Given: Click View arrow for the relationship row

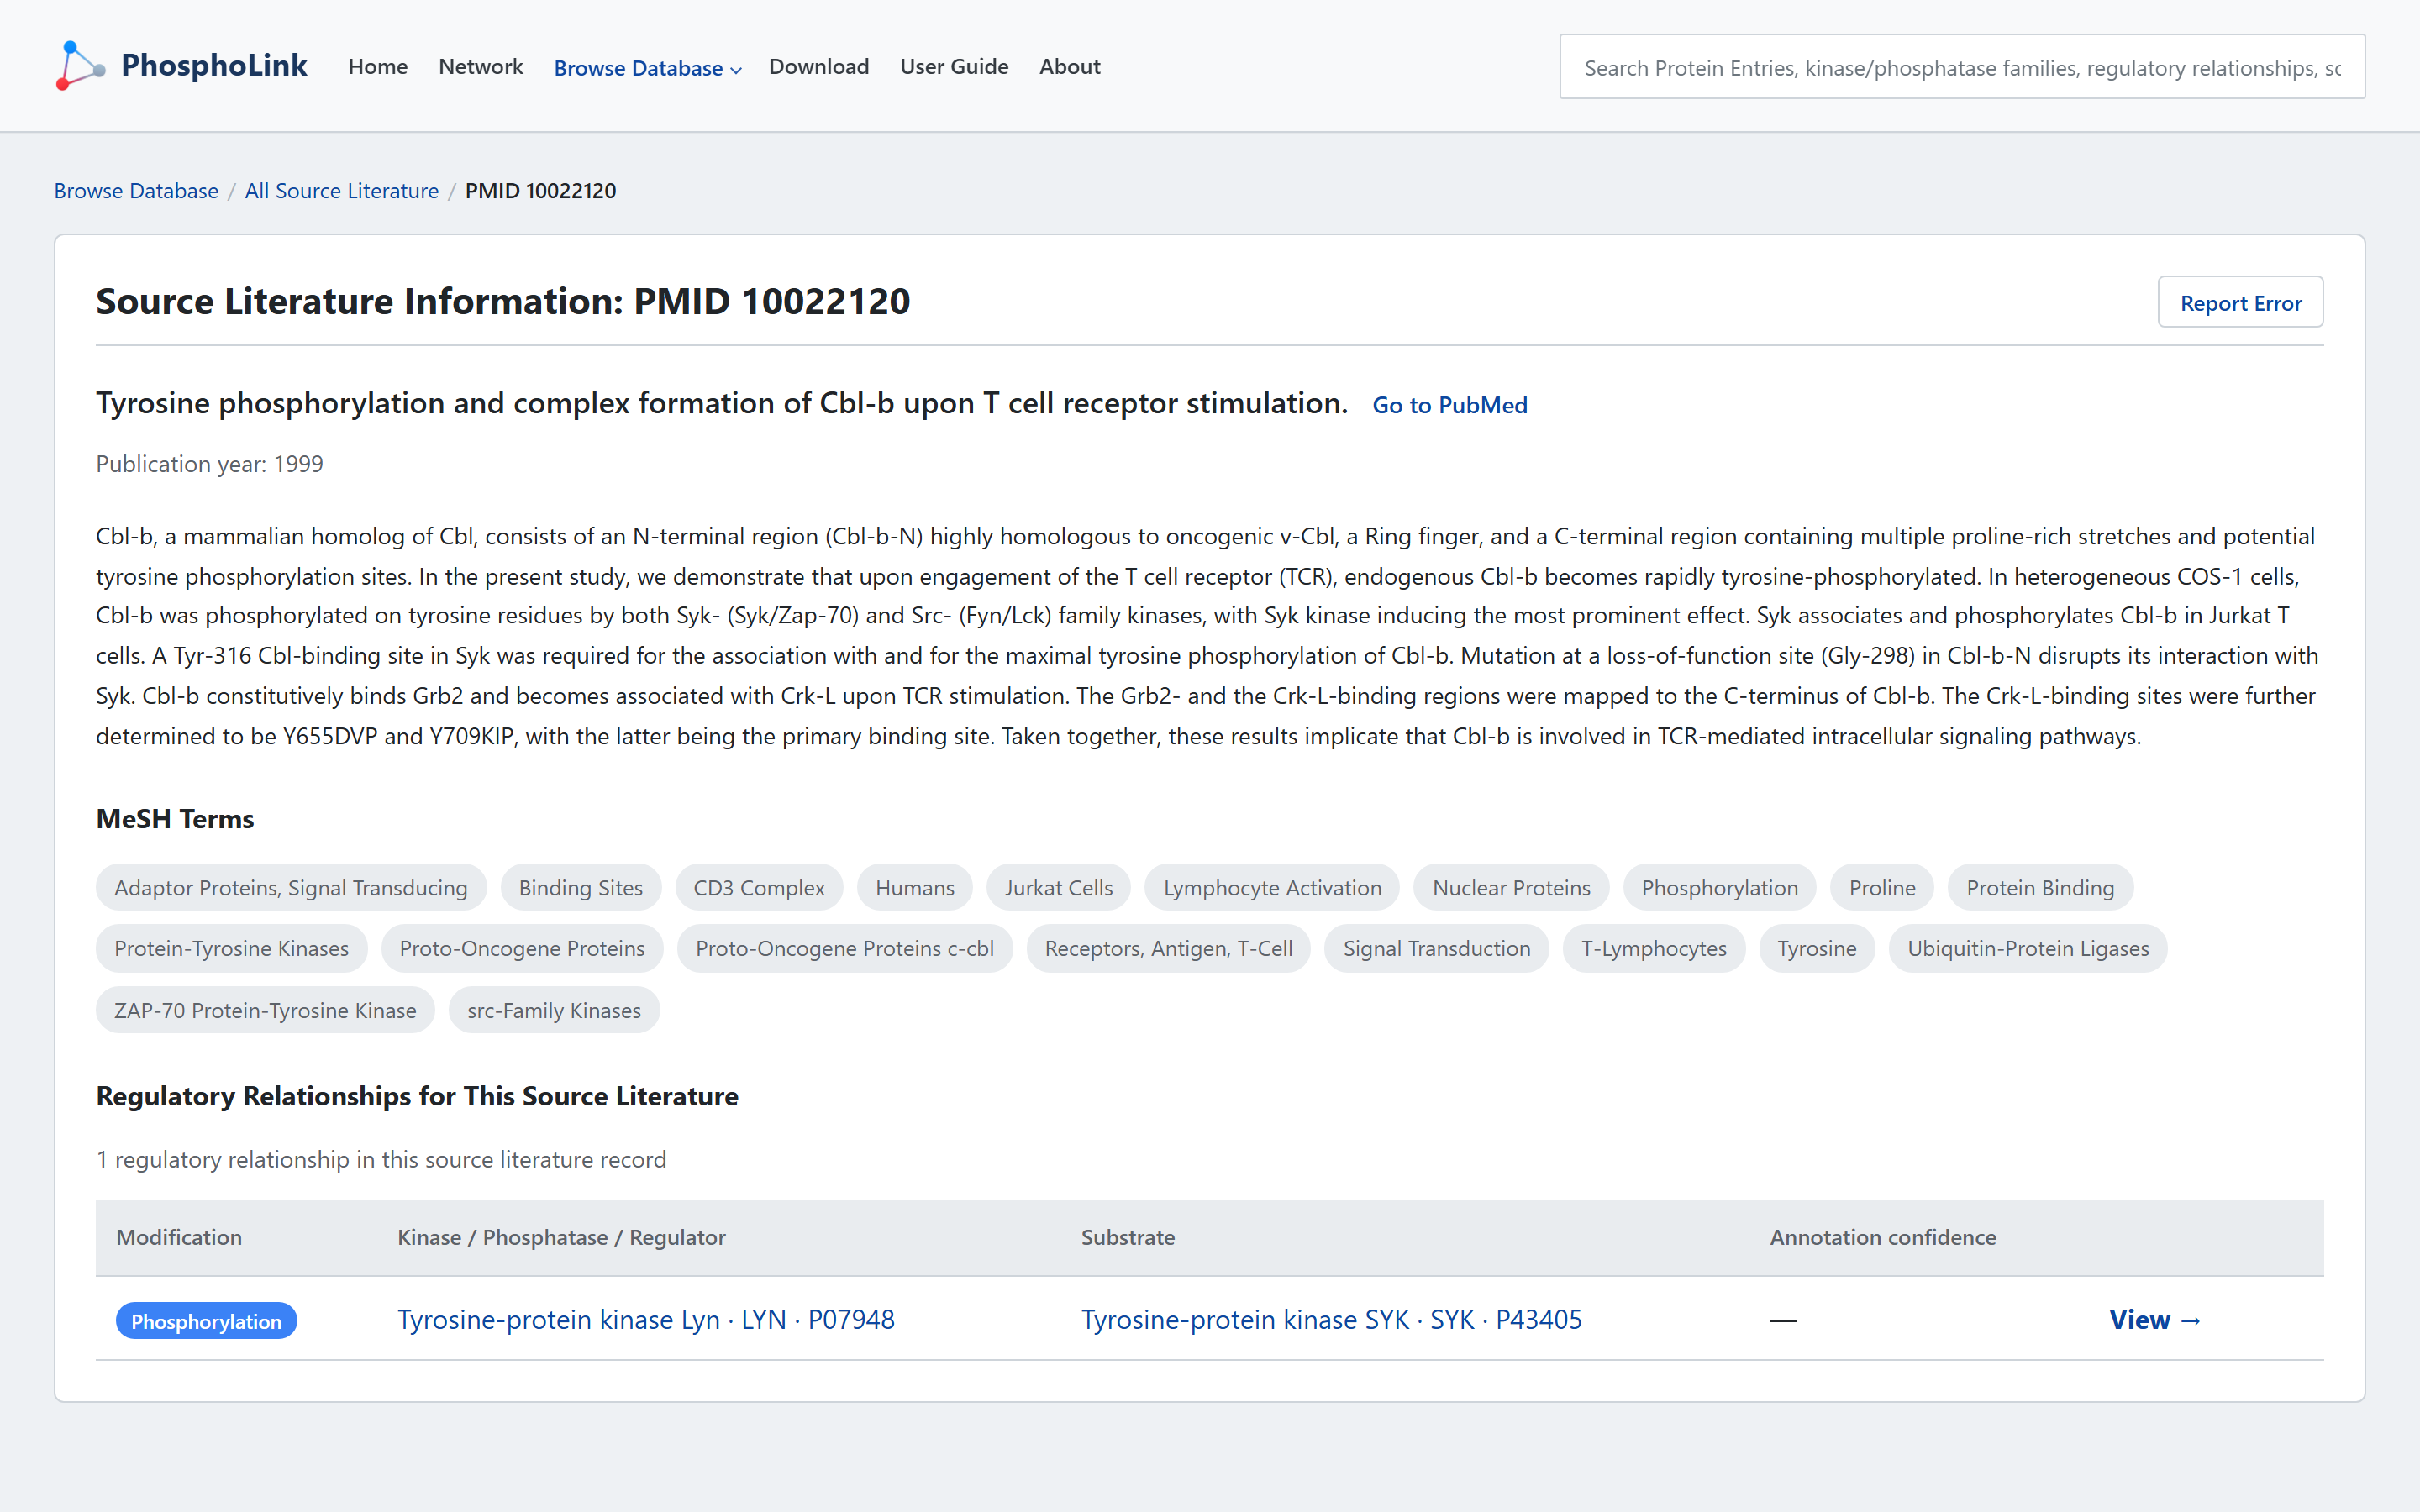Looking at the screenshot, I should click(2155, 1319).
